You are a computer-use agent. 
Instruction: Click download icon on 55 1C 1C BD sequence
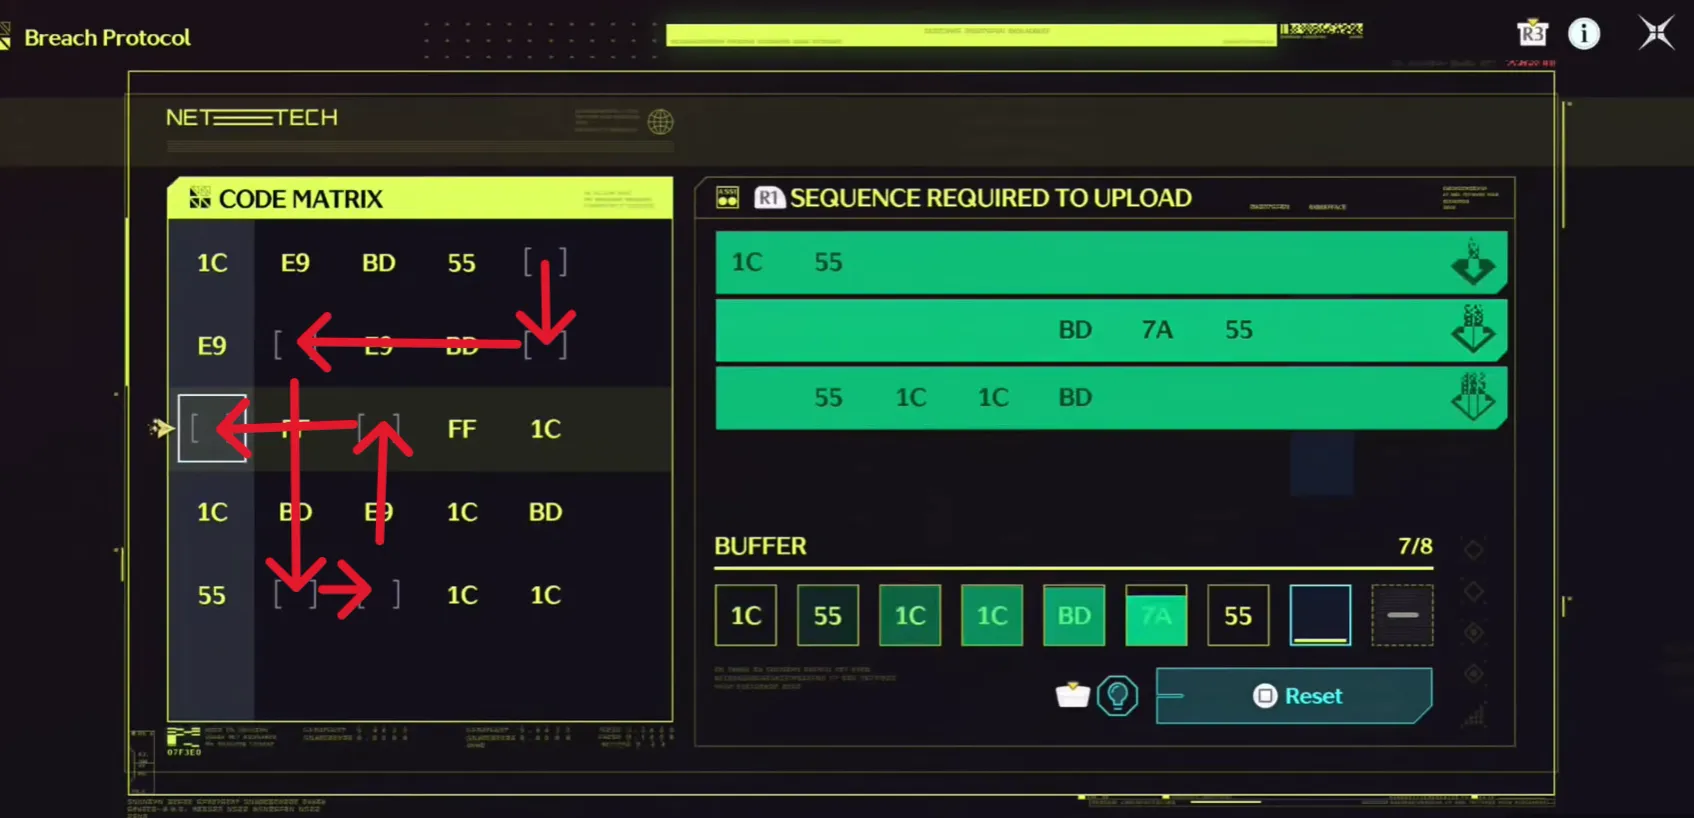pyautogui.click(x=1473, y=397)
